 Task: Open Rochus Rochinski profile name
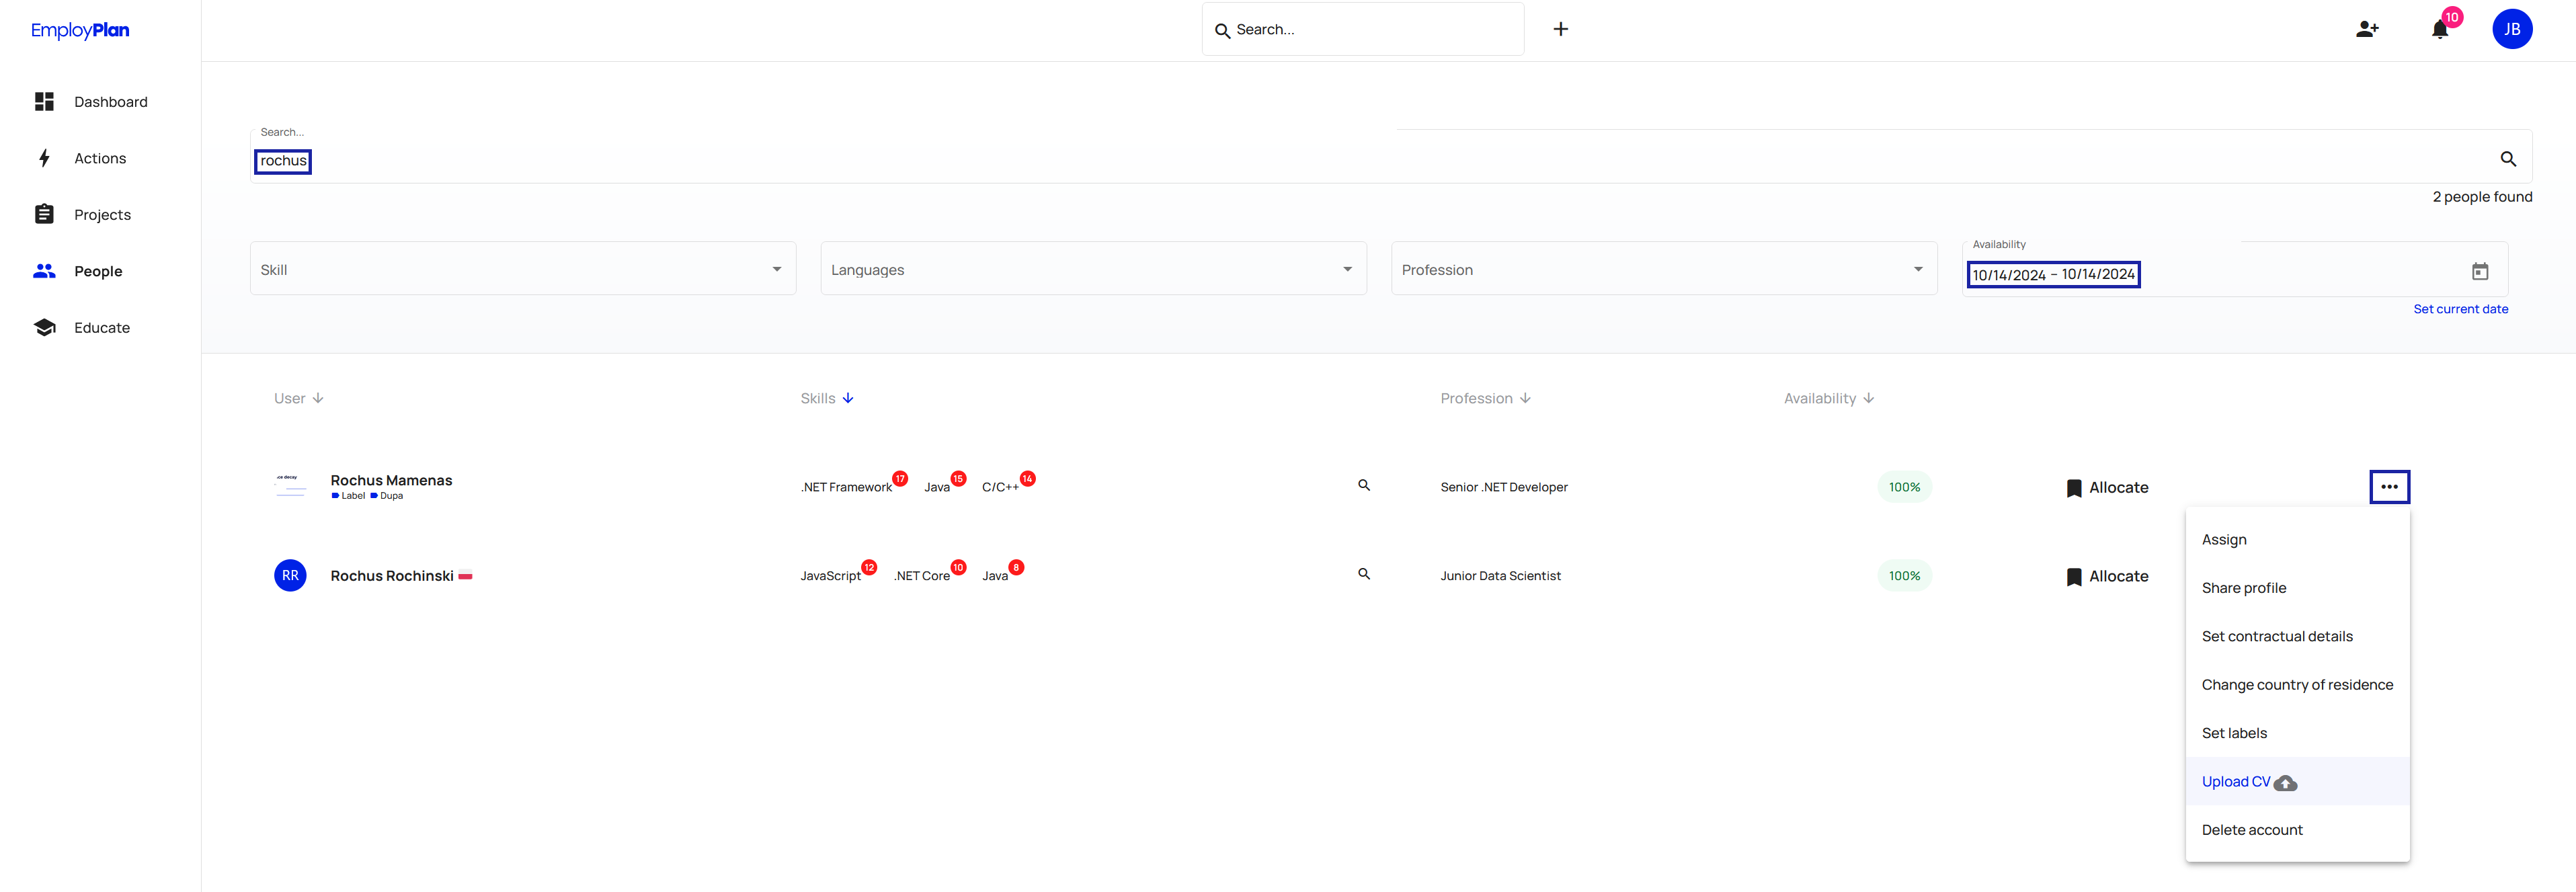click(391, 576)
